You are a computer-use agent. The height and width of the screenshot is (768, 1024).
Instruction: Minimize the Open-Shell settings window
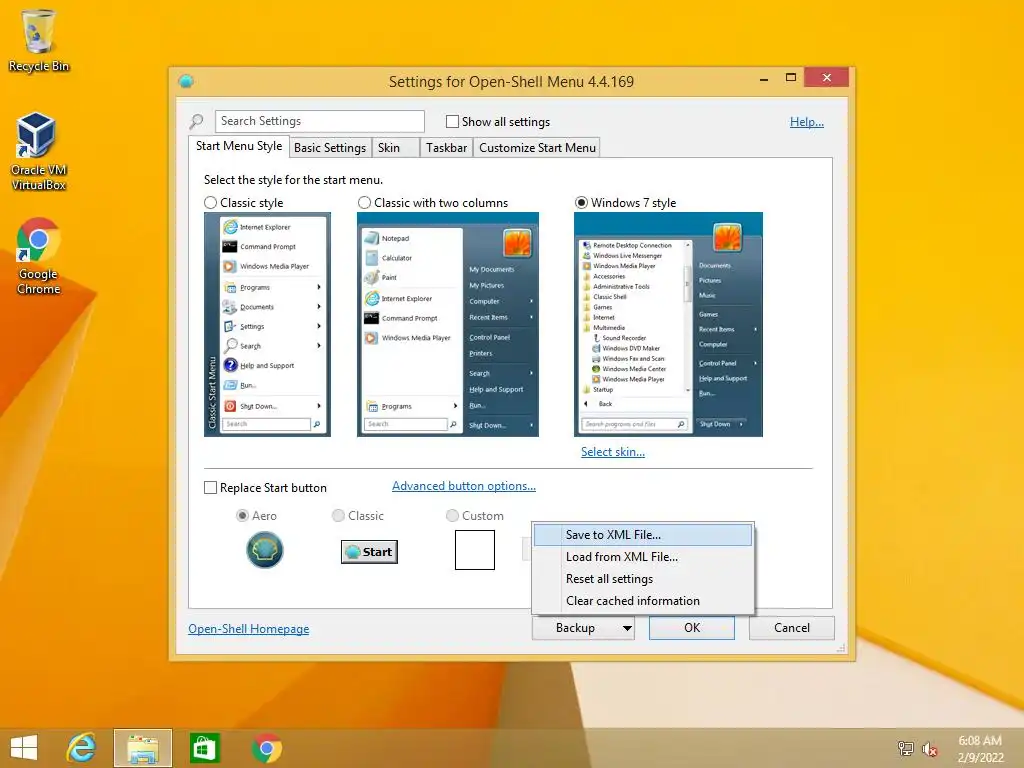coord(763,78)
